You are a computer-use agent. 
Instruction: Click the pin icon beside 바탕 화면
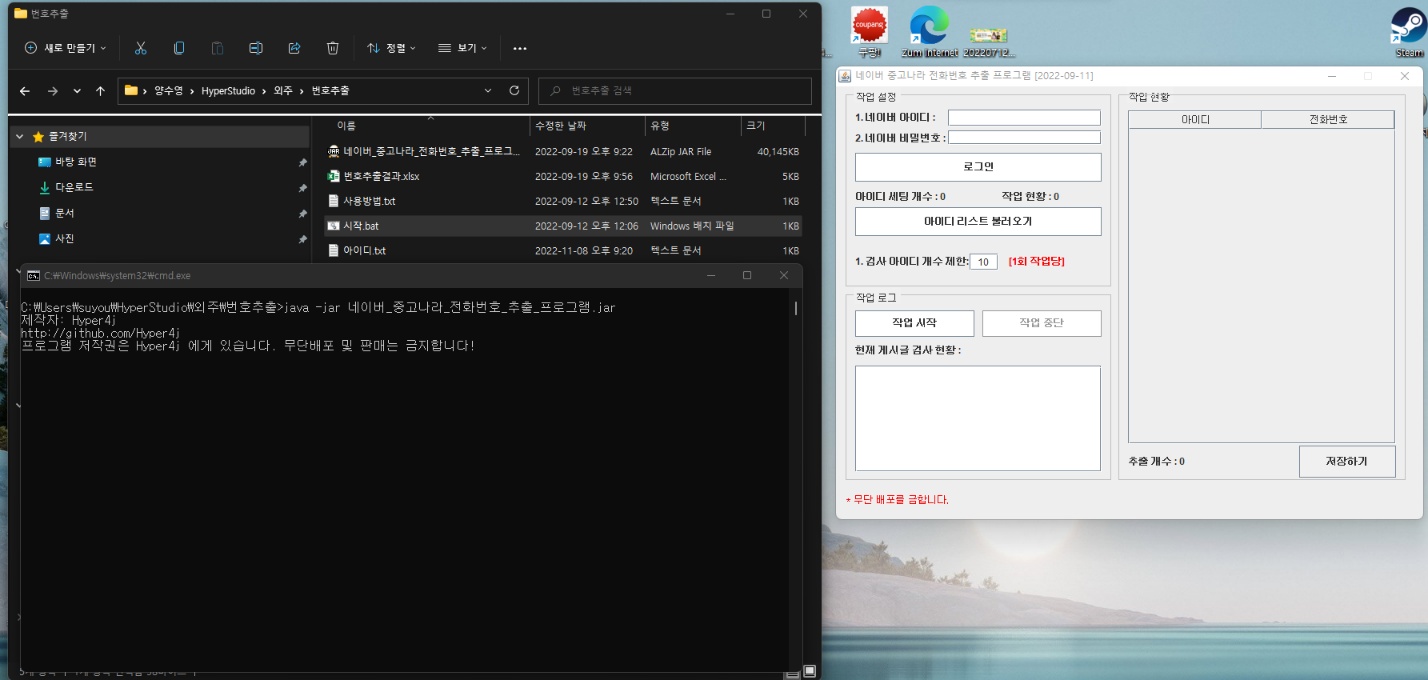point(302,162)
